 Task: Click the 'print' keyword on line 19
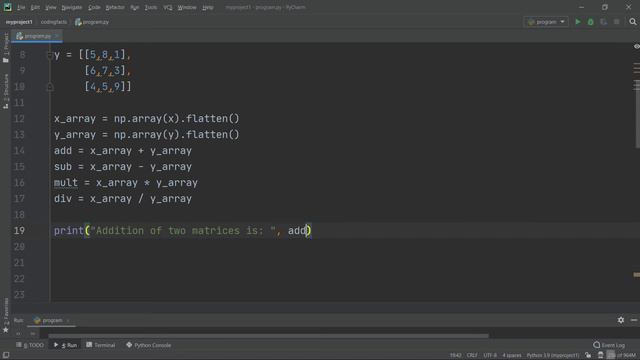(69, 231)
